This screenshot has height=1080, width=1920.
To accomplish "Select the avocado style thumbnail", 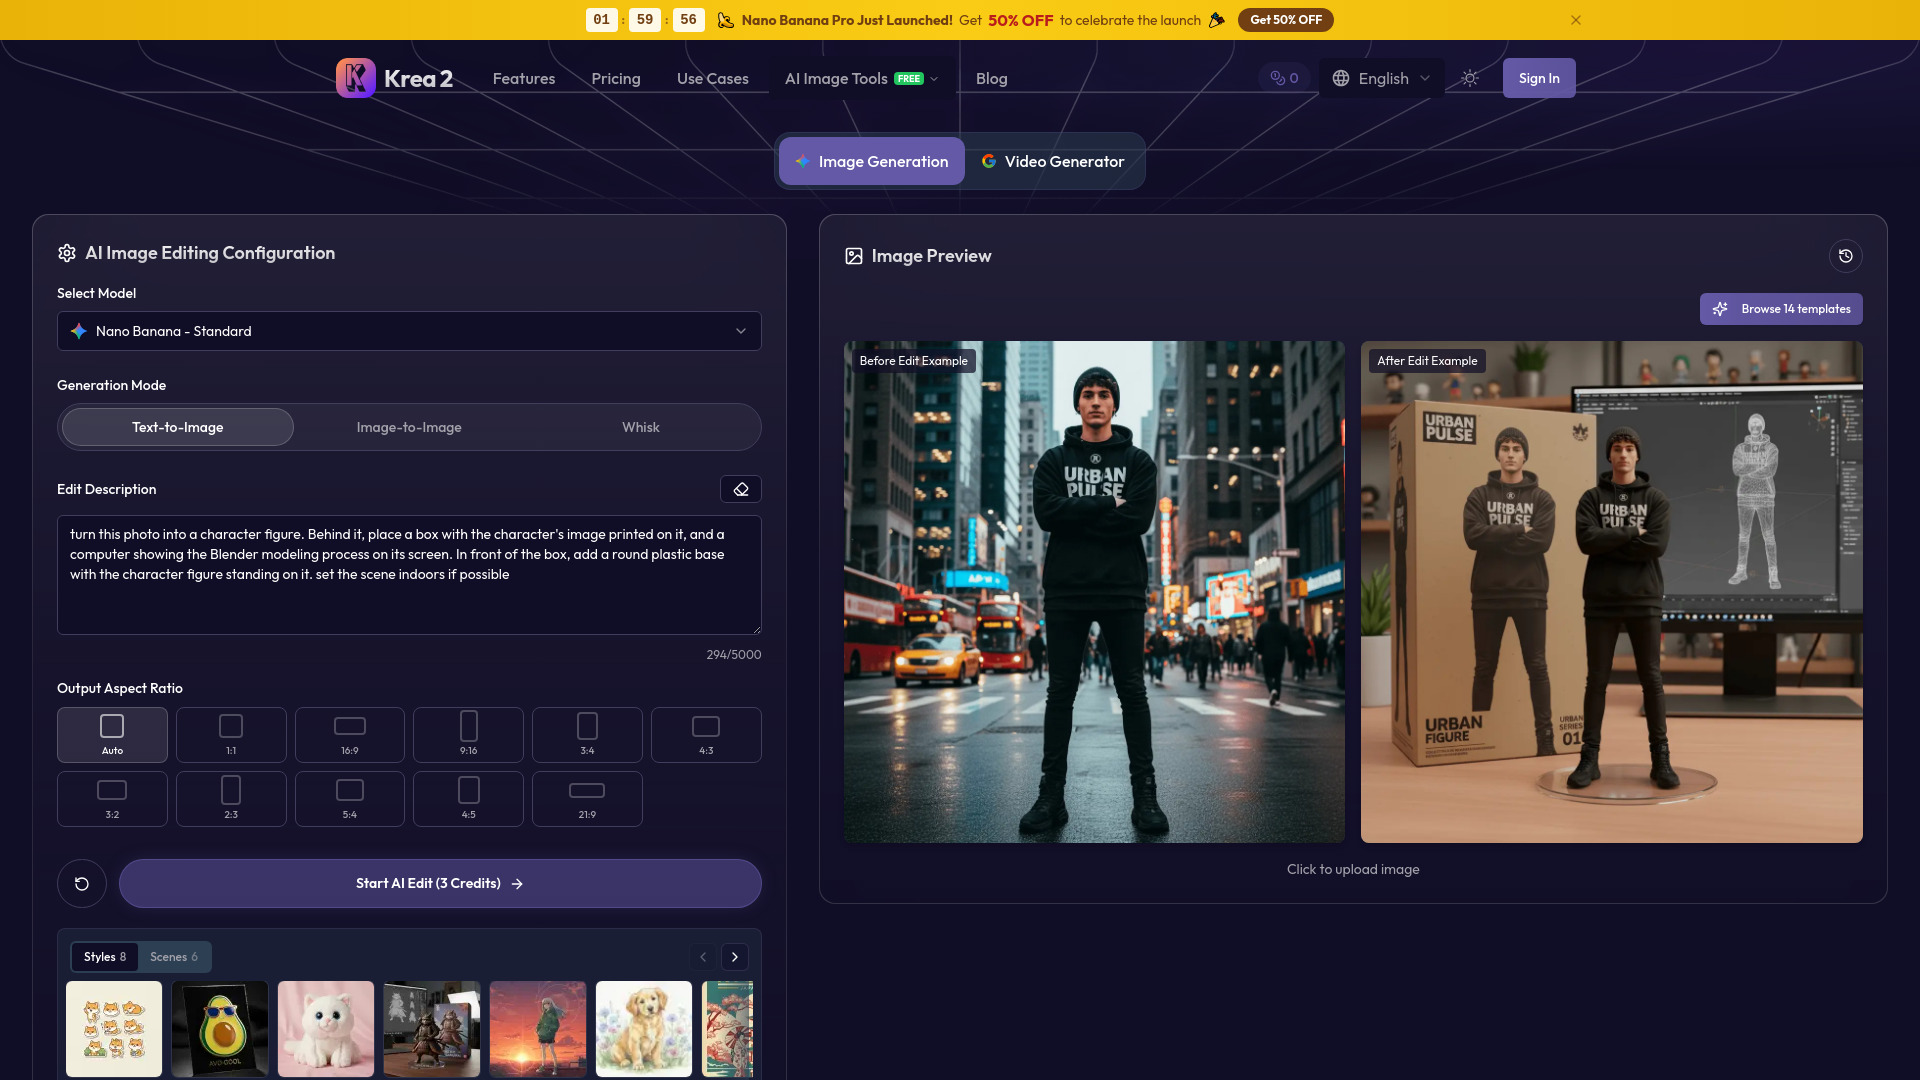I will [220, 1029].
